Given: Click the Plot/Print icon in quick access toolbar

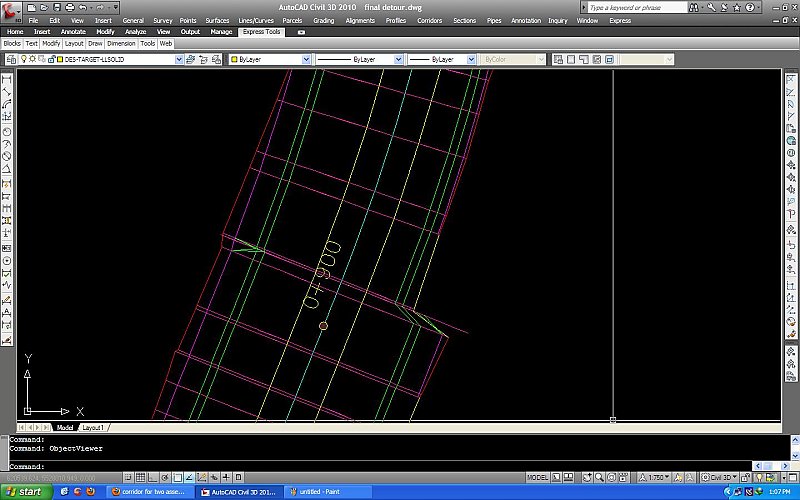Looking at the screenshot, I should coord(69,8).
